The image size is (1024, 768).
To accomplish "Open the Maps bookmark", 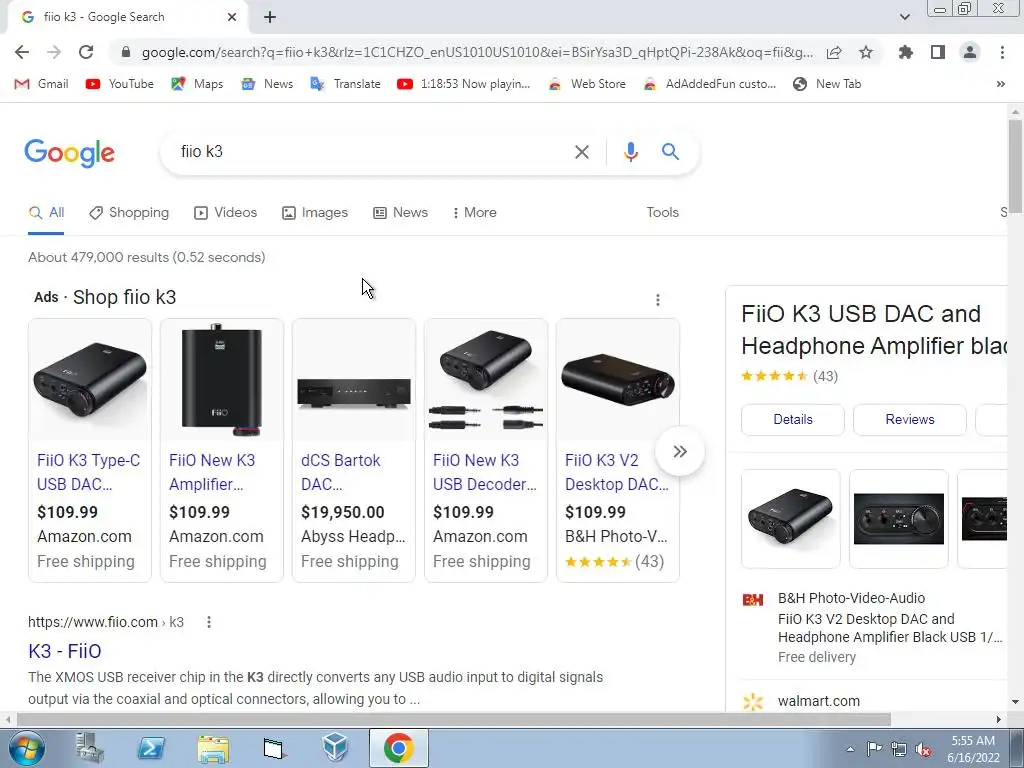I will click(197, 84).
